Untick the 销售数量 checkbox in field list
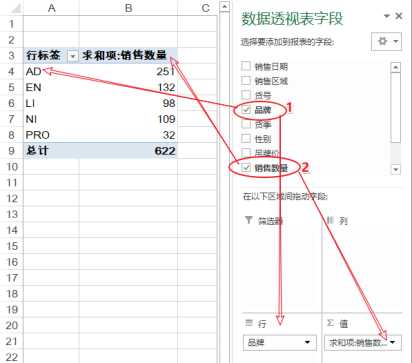This screenshot has height=363, width=412. coord(246,167)
